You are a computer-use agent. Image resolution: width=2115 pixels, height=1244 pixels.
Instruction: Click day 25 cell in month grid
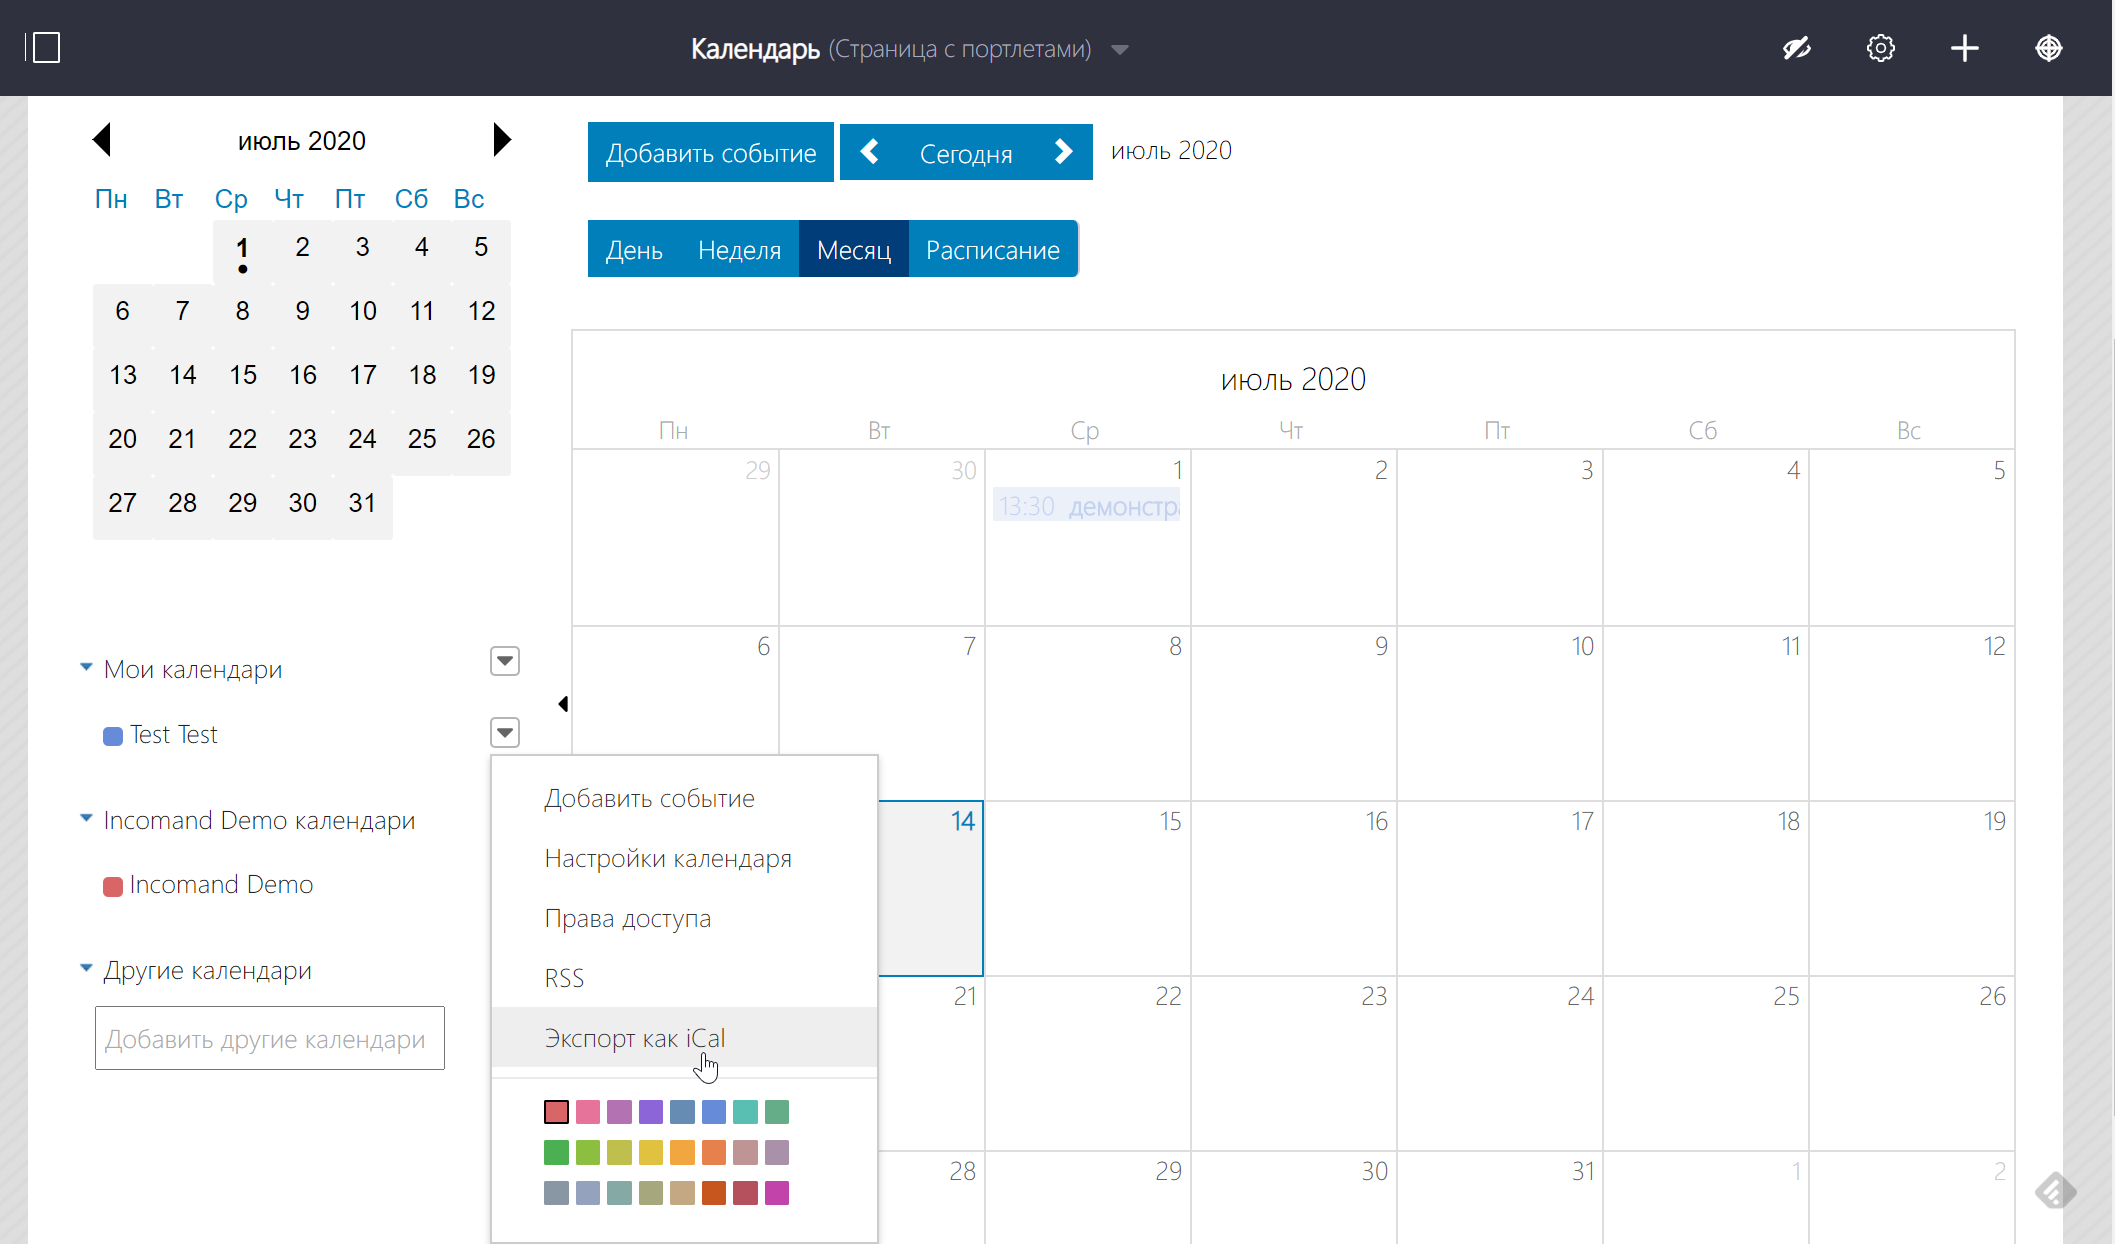1705,1063
